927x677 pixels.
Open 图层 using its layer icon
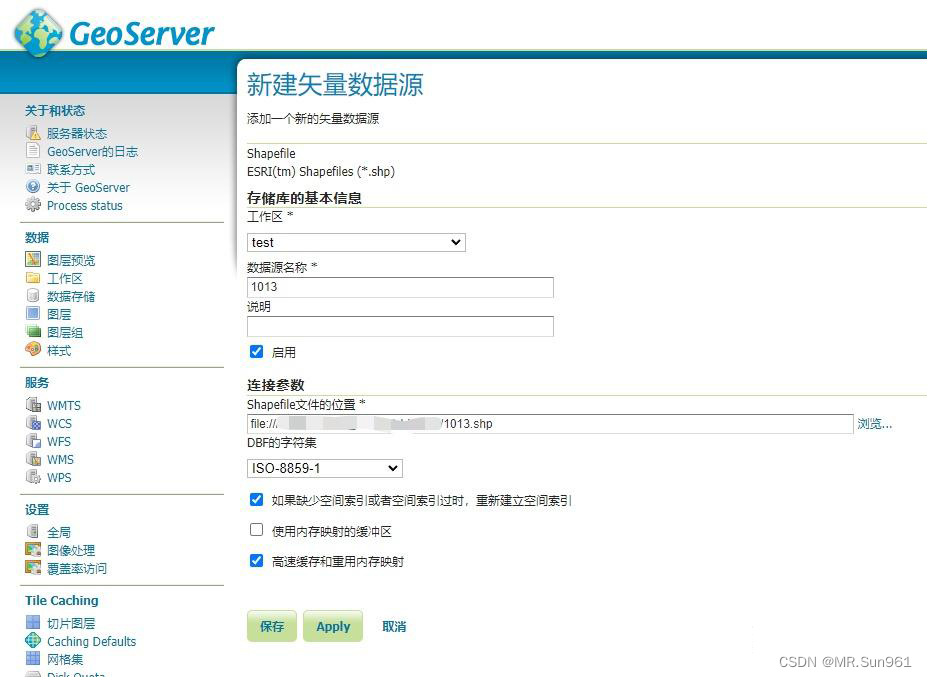32,313
